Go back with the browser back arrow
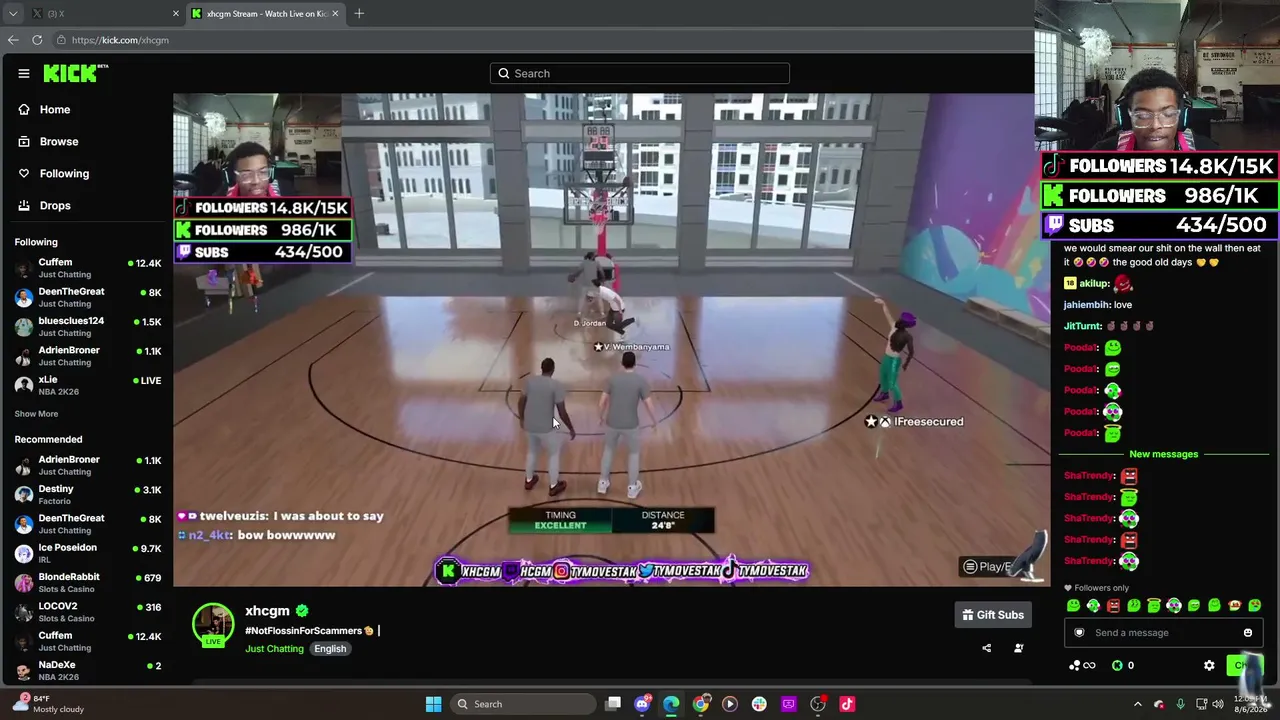1280x720 pixels. coord(13,40)
